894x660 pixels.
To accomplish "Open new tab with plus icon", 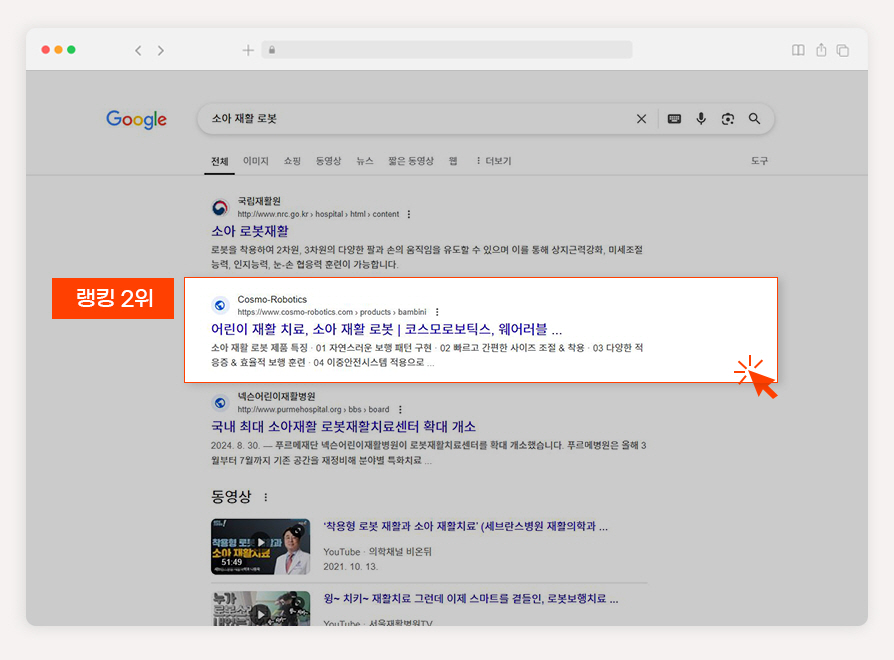I will coord(248,50).
